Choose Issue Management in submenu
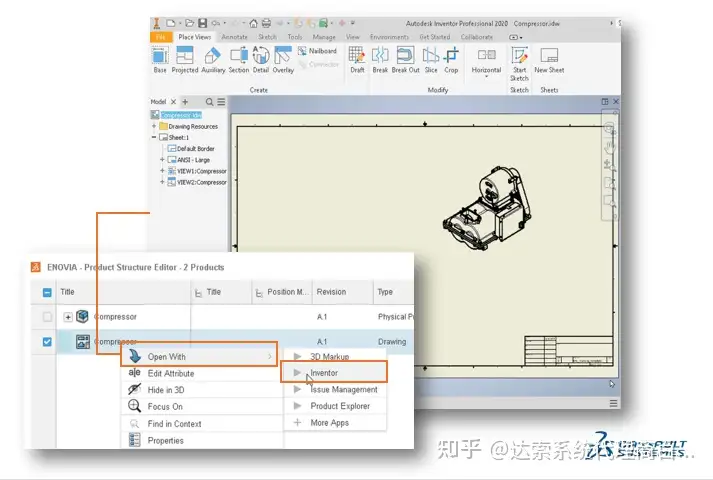713x480 pixels. [x=334, y=390]
